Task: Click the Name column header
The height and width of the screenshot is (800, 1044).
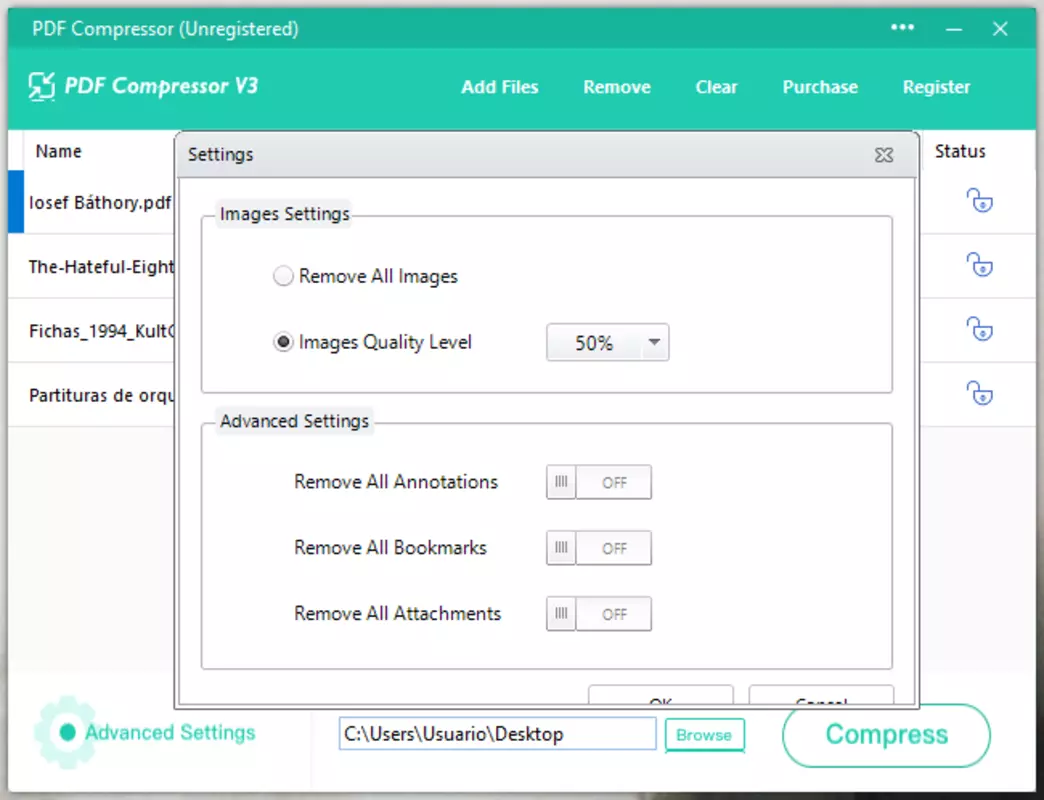Action: click(59, 151)
